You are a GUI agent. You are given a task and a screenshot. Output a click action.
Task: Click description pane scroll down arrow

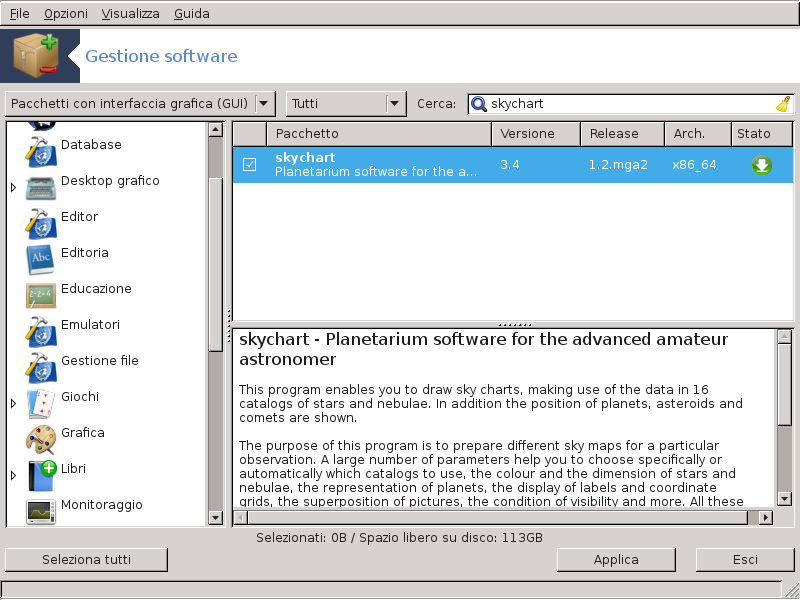click(784, 498)
